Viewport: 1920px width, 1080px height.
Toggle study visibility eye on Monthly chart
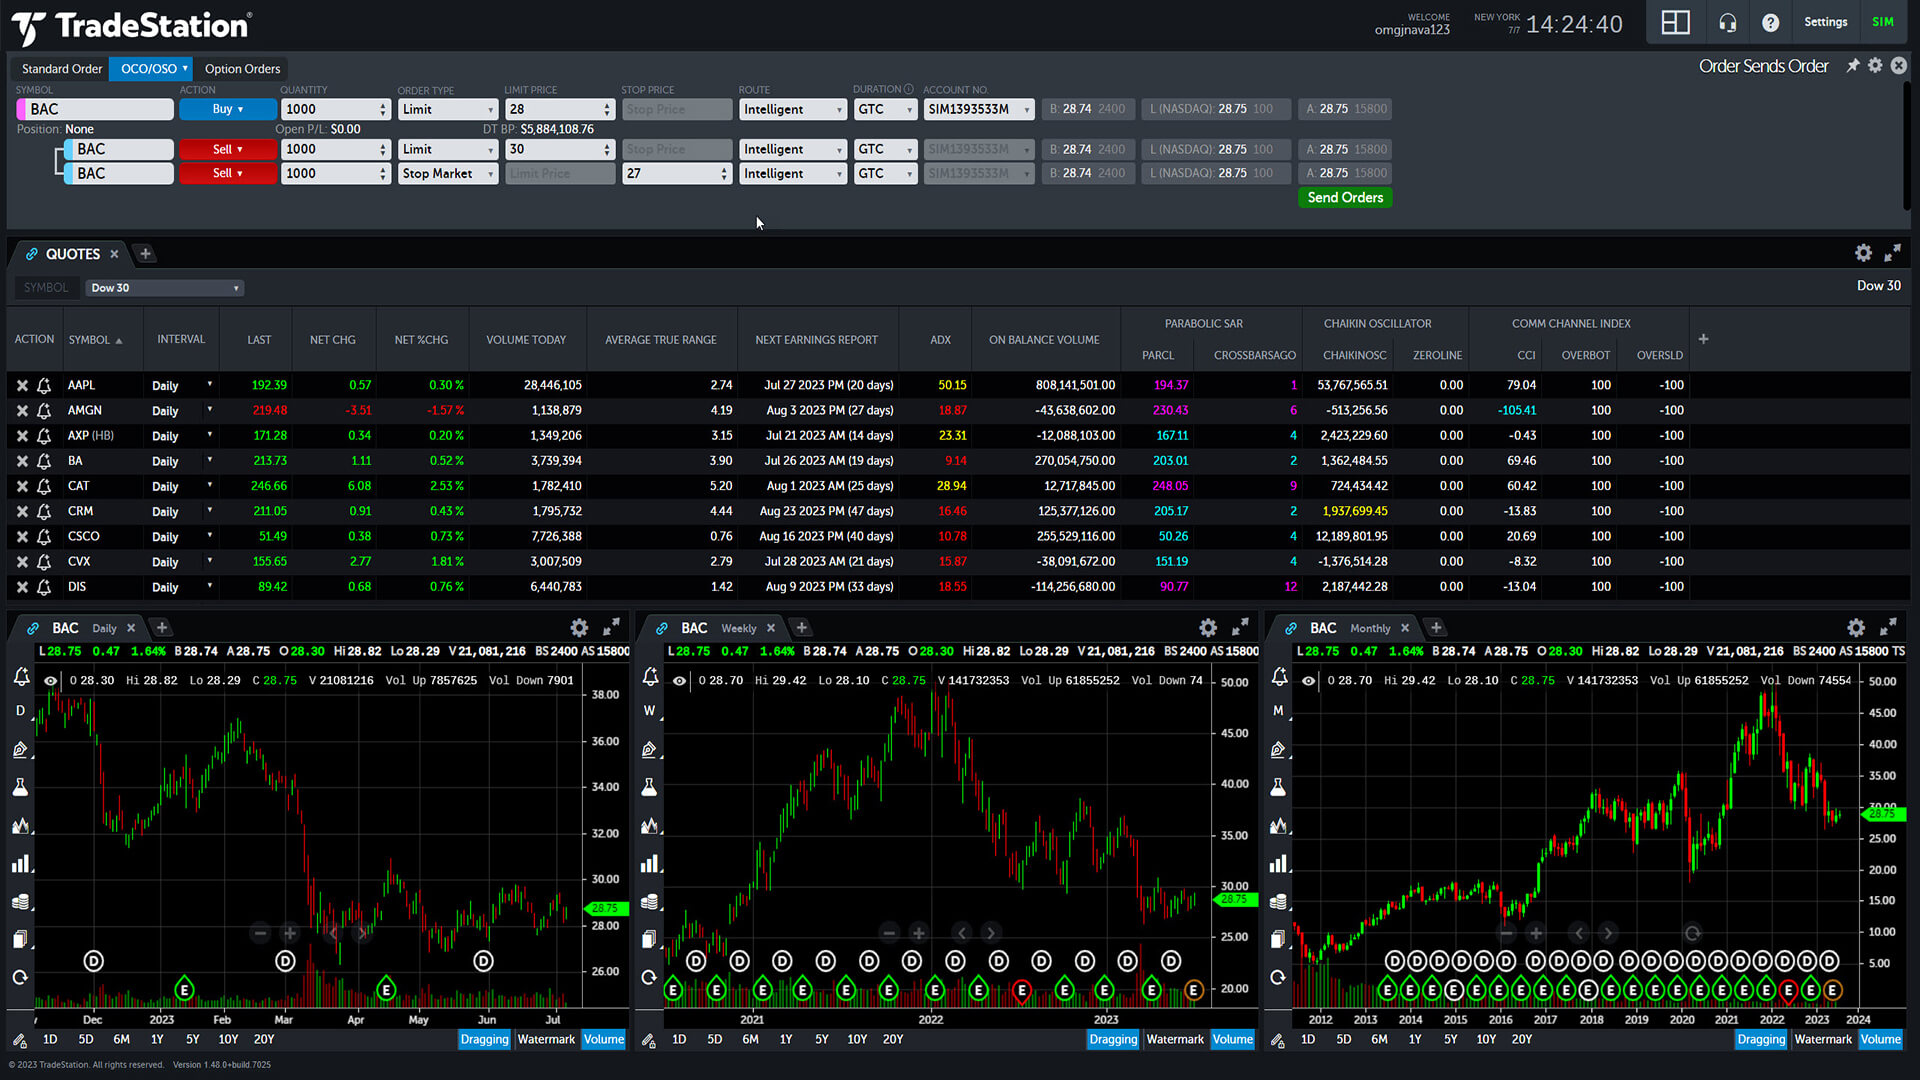pyautogui.click(x=1308, y=681)
